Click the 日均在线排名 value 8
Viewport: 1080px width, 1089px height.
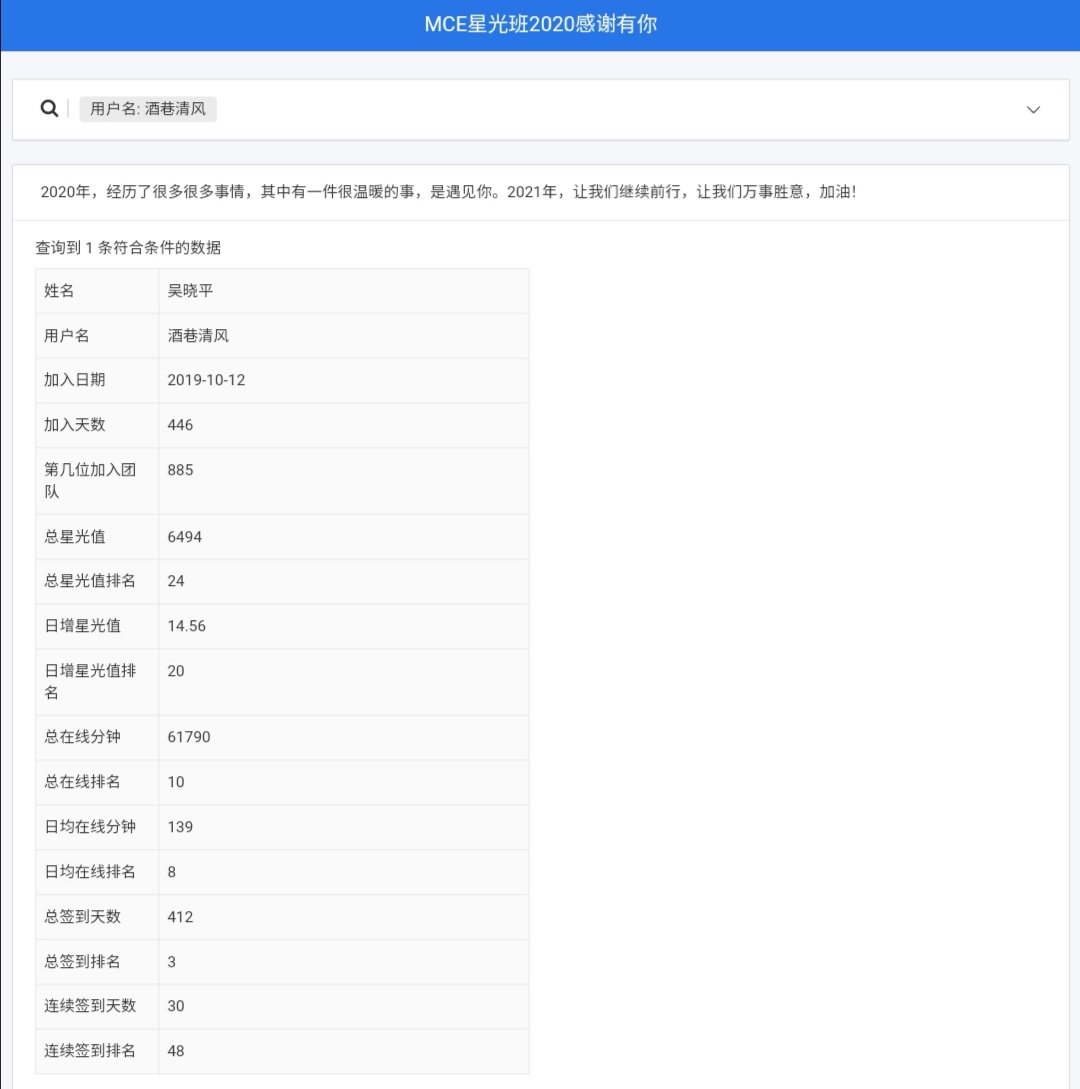pyautogui.click(x=172, y=872)
